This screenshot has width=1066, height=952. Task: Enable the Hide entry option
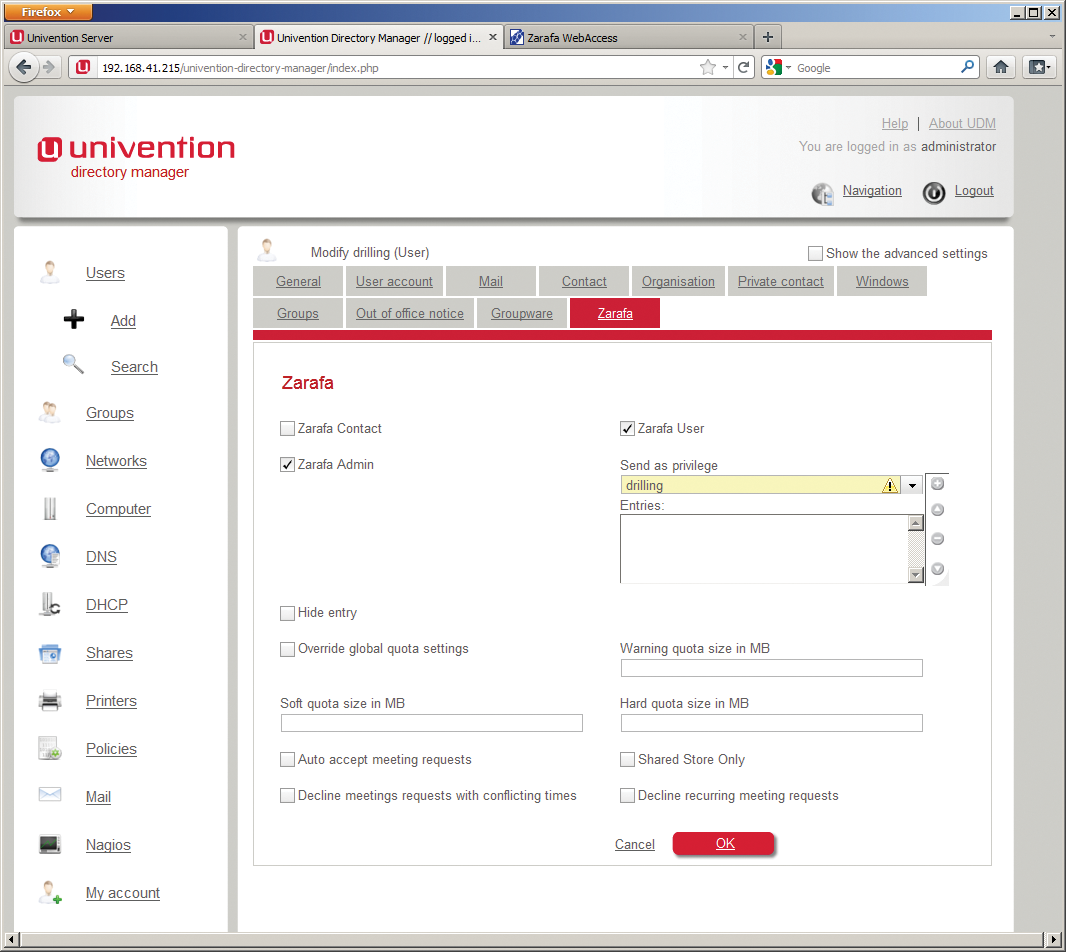click(287, 613)
